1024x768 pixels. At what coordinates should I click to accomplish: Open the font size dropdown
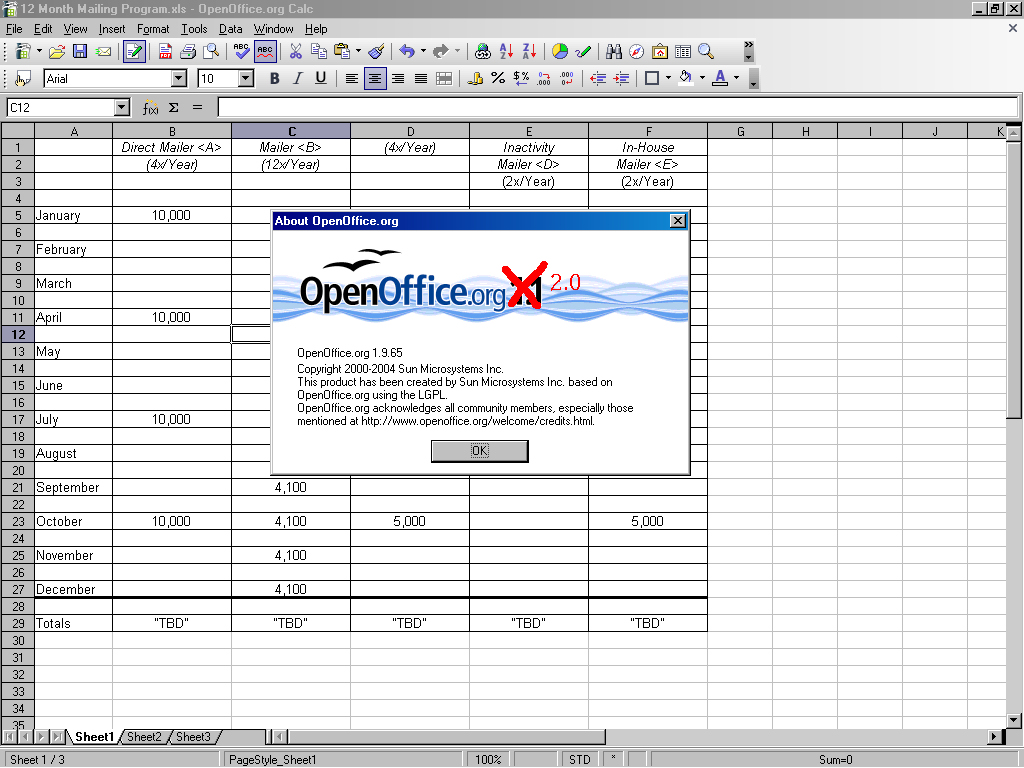pos(246,78)
